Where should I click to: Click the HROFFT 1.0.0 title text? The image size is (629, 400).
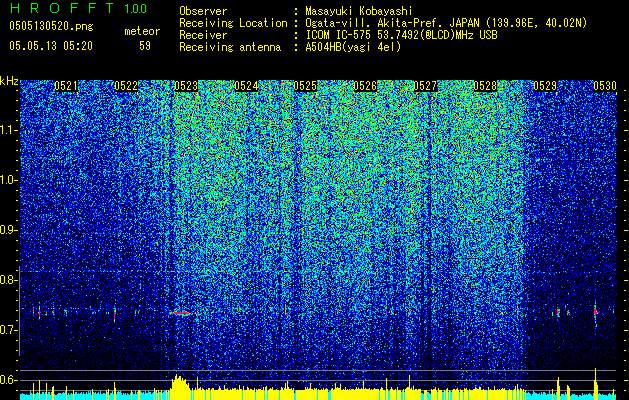tap(78, 8)
